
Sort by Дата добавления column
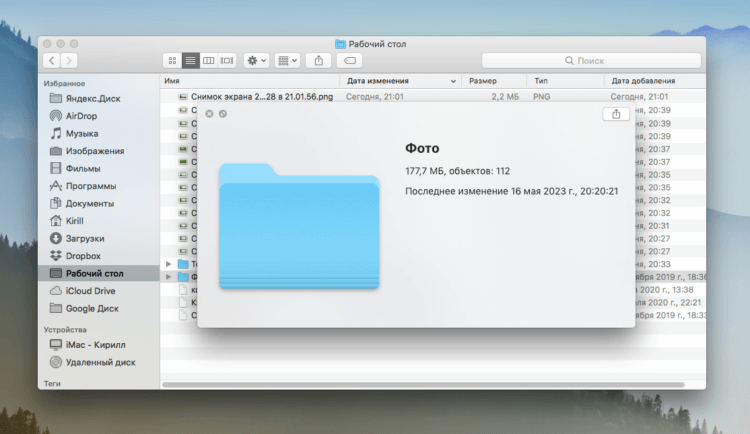click(x=643, y=81)
